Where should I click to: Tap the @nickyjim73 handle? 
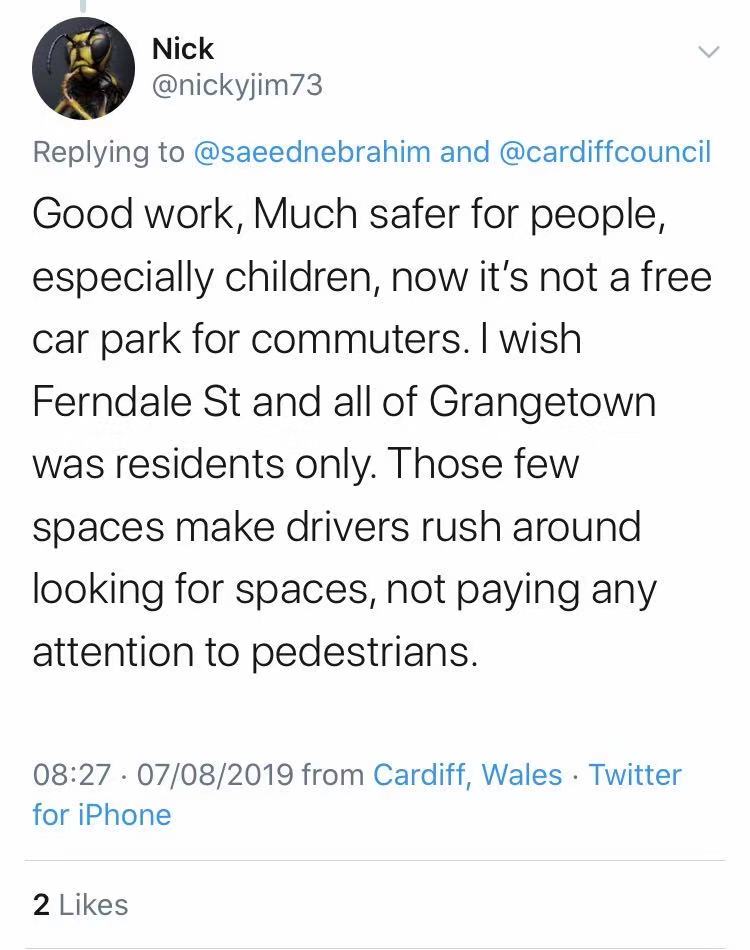click(237, 85)
